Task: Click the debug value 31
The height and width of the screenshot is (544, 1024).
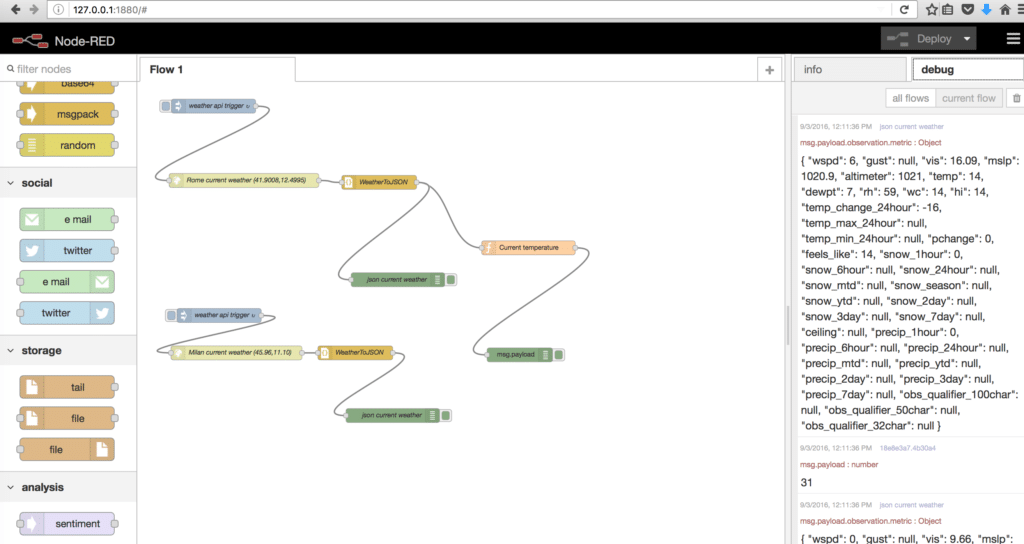Action: coord(807,483)
